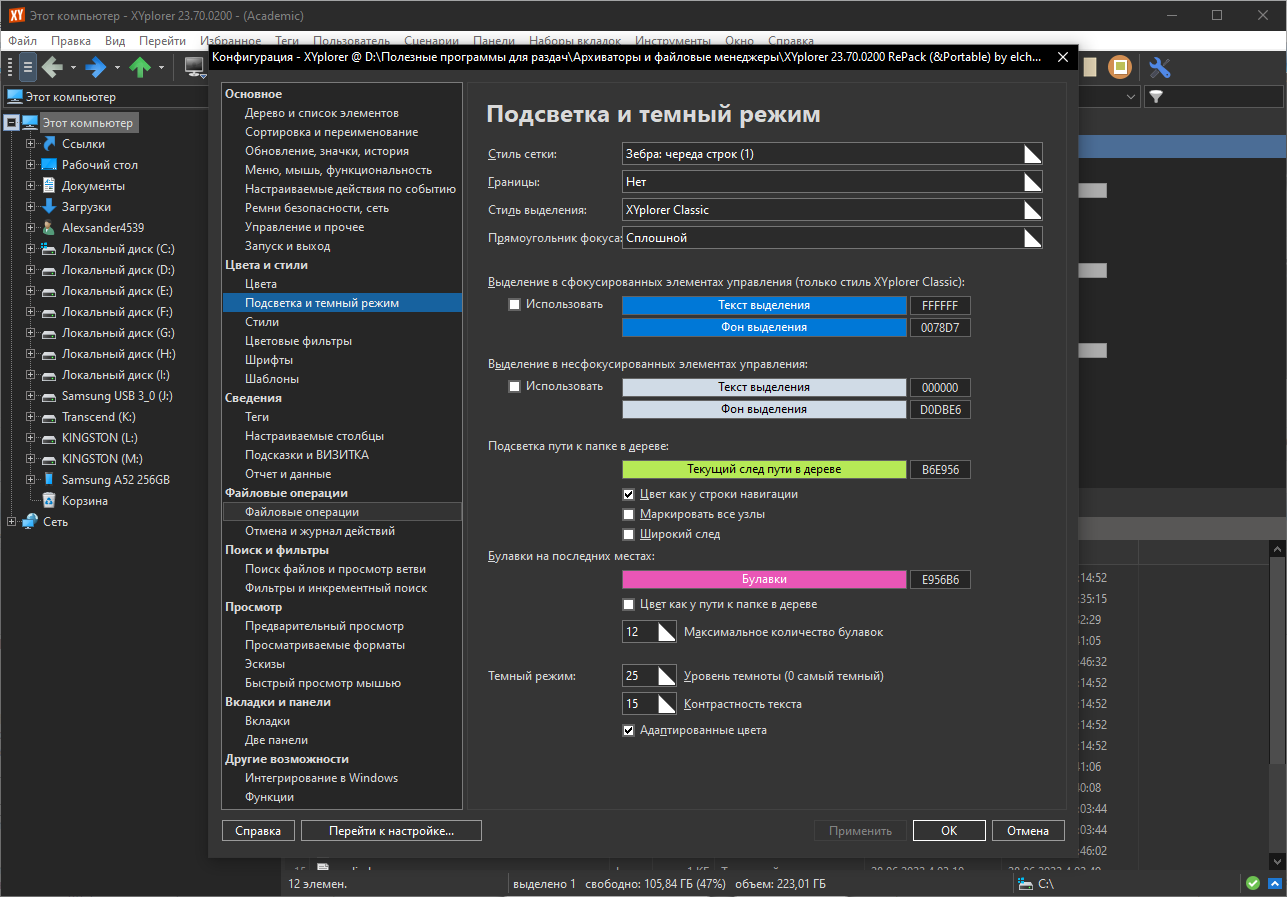Screen dimensions: 1287x897
Task: Check Маркировать все узлы
Action: coord(628,514)
